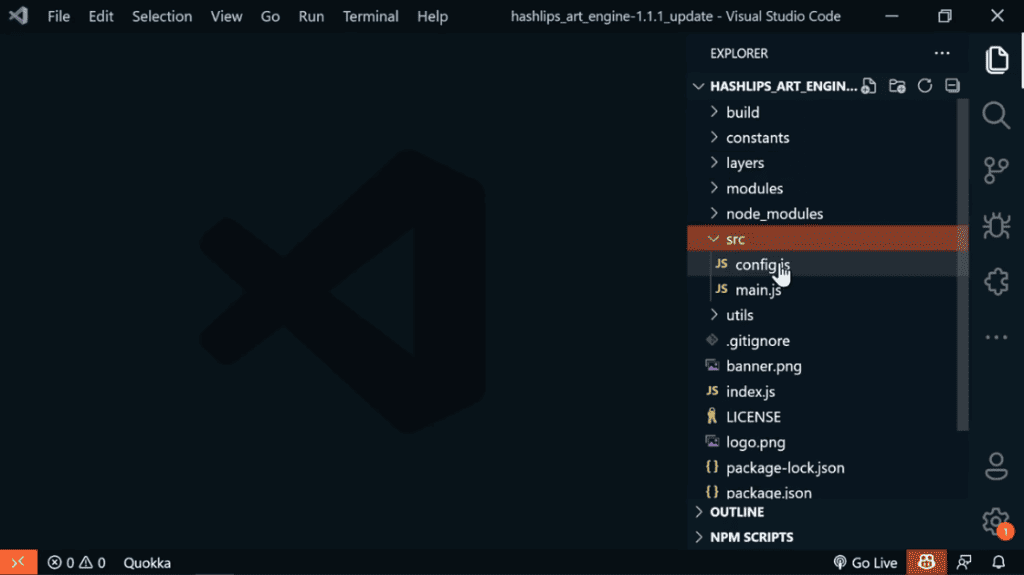The image size is (1024, 575).
Task: Open Explorer views and more actions menu
Action: pos(942,53)
